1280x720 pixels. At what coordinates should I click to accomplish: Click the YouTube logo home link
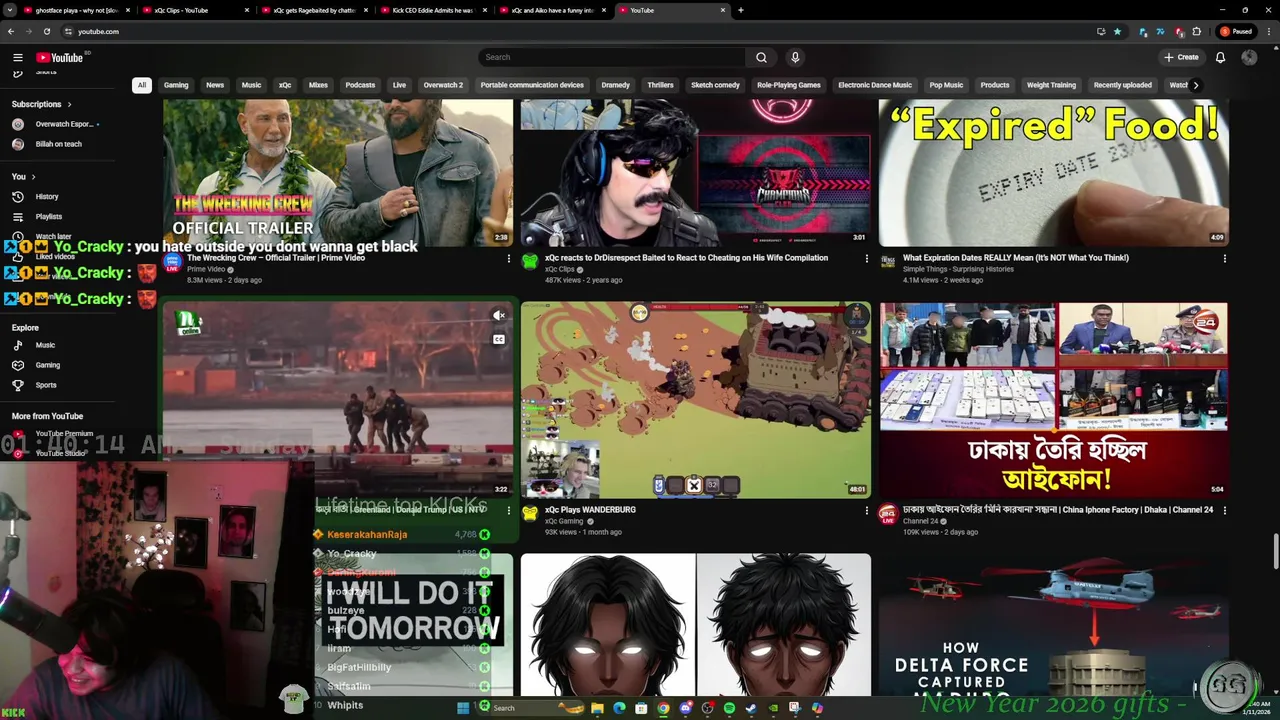tap(60, 57)
